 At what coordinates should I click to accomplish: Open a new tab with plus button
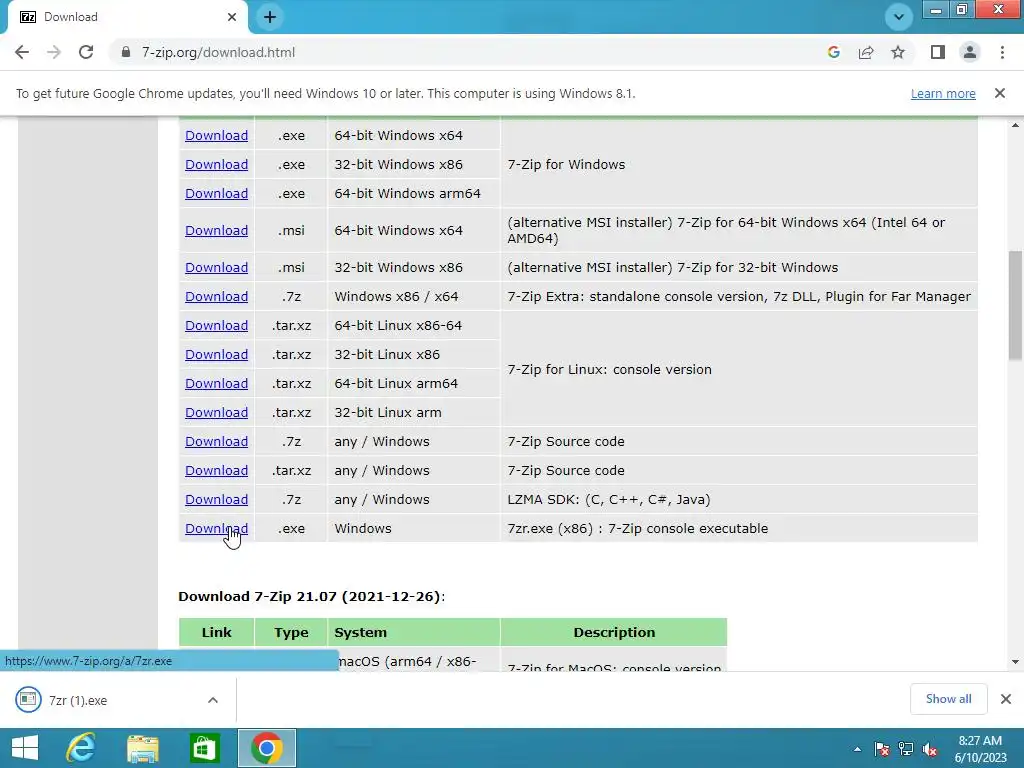coord(270,17)
